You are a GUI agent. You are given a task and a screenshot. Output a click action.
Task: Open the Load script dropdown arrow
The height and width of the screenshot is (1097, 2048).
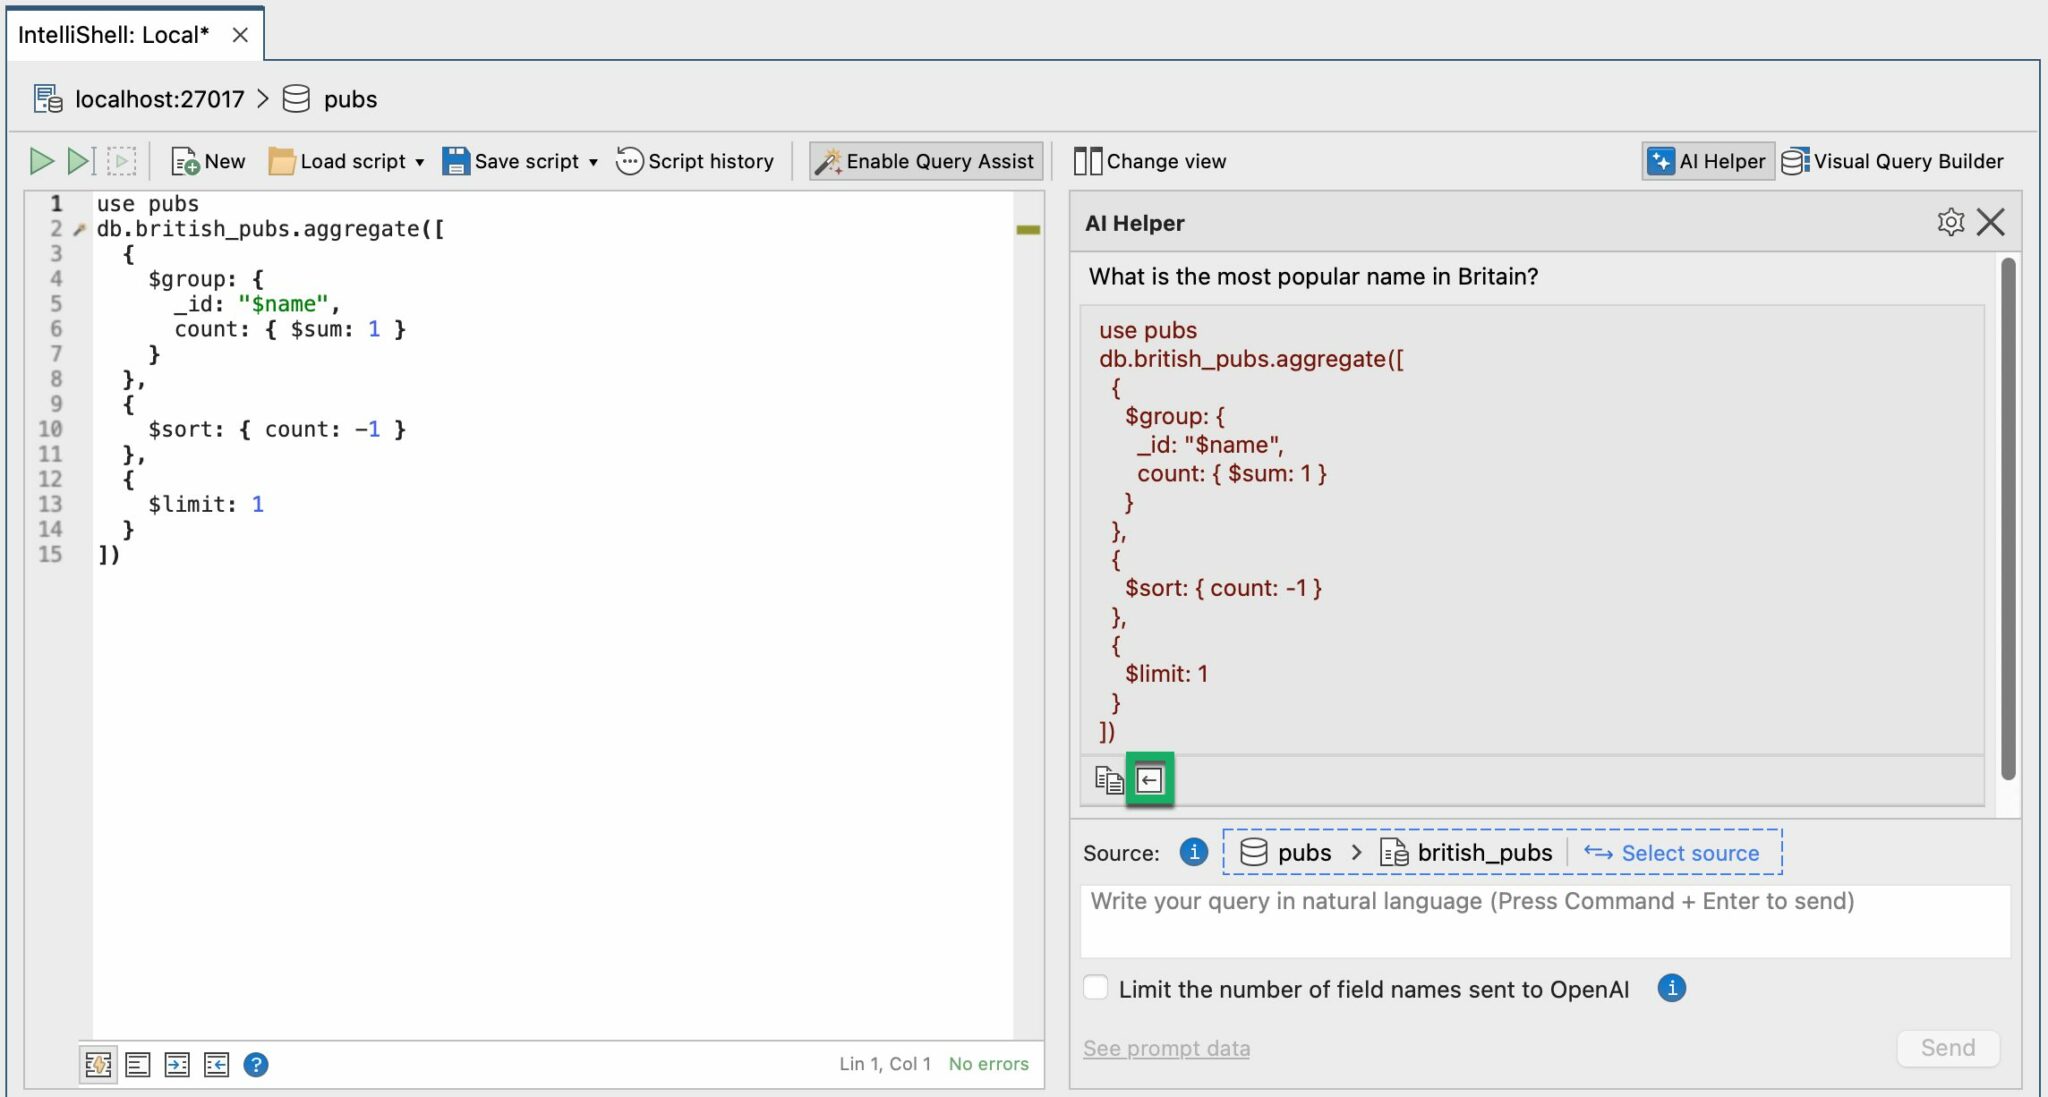[420, 161]
